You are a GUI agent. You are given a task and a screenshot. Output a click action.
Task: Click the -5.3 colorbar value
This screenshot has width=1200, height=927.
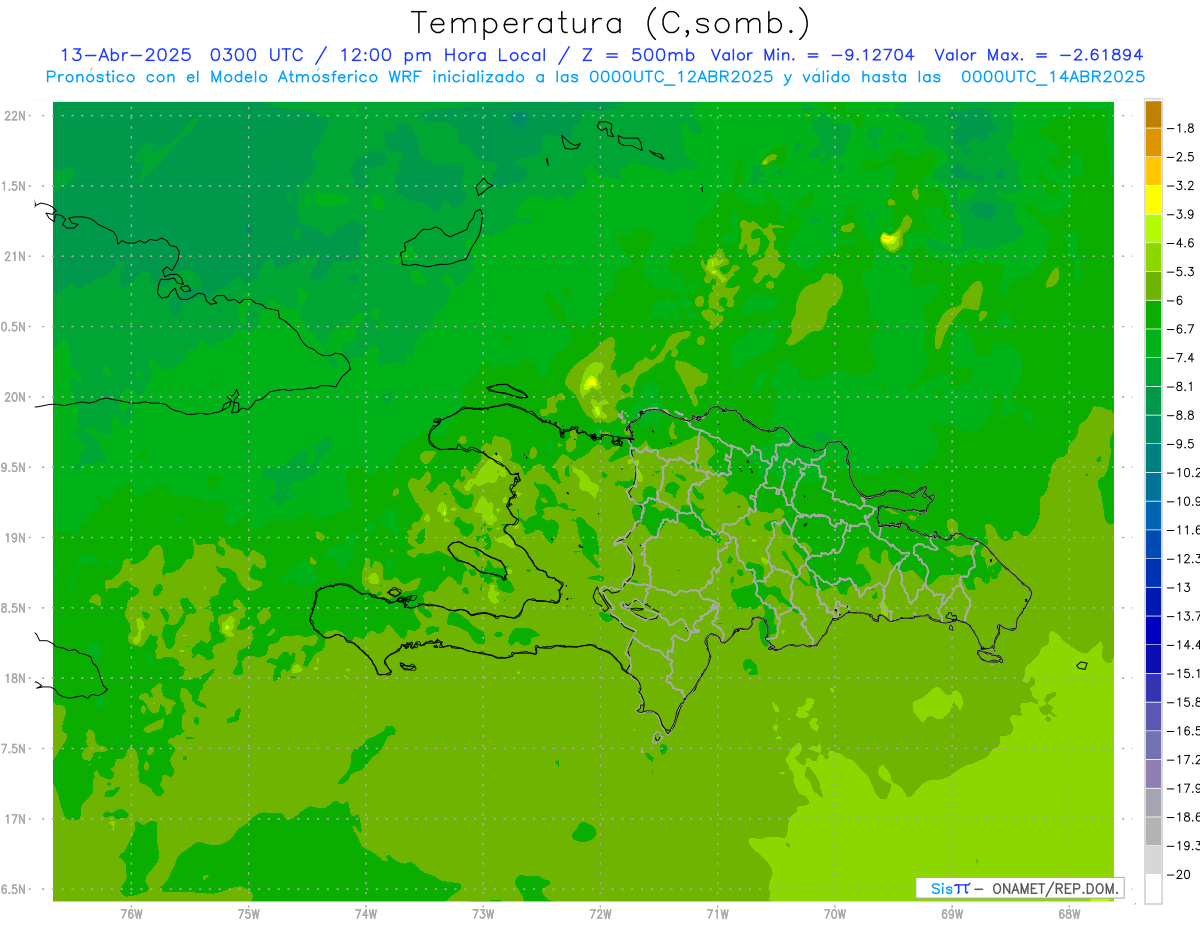click(x=1181, y=271)
